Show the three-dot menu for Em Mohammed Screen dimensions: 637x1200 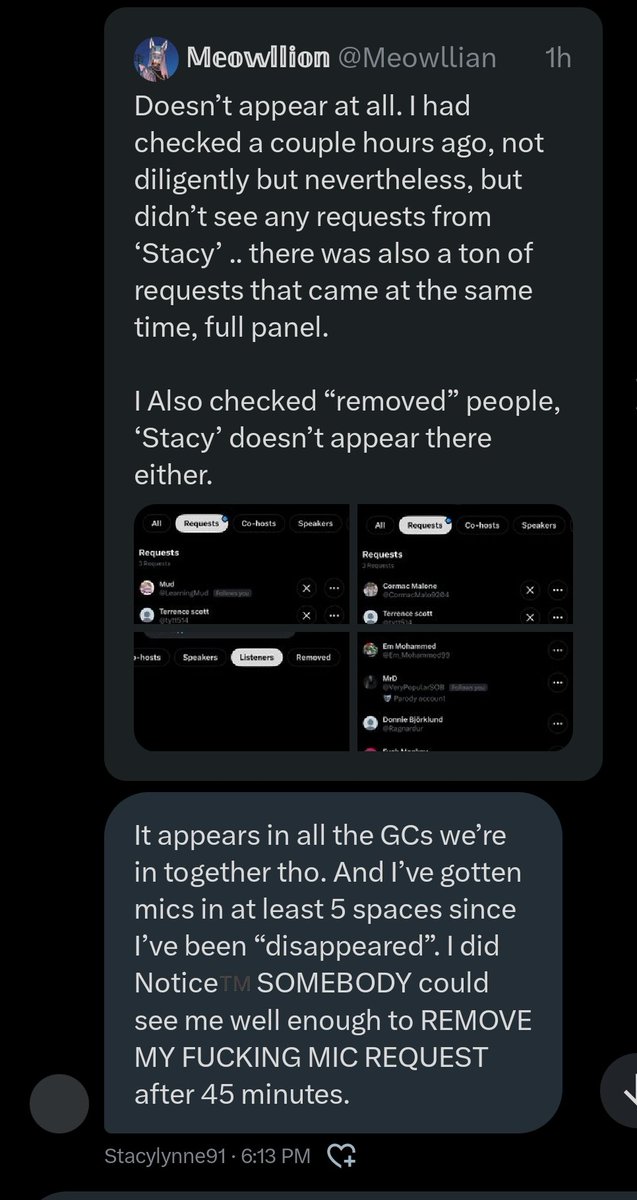tap(557, 651)
